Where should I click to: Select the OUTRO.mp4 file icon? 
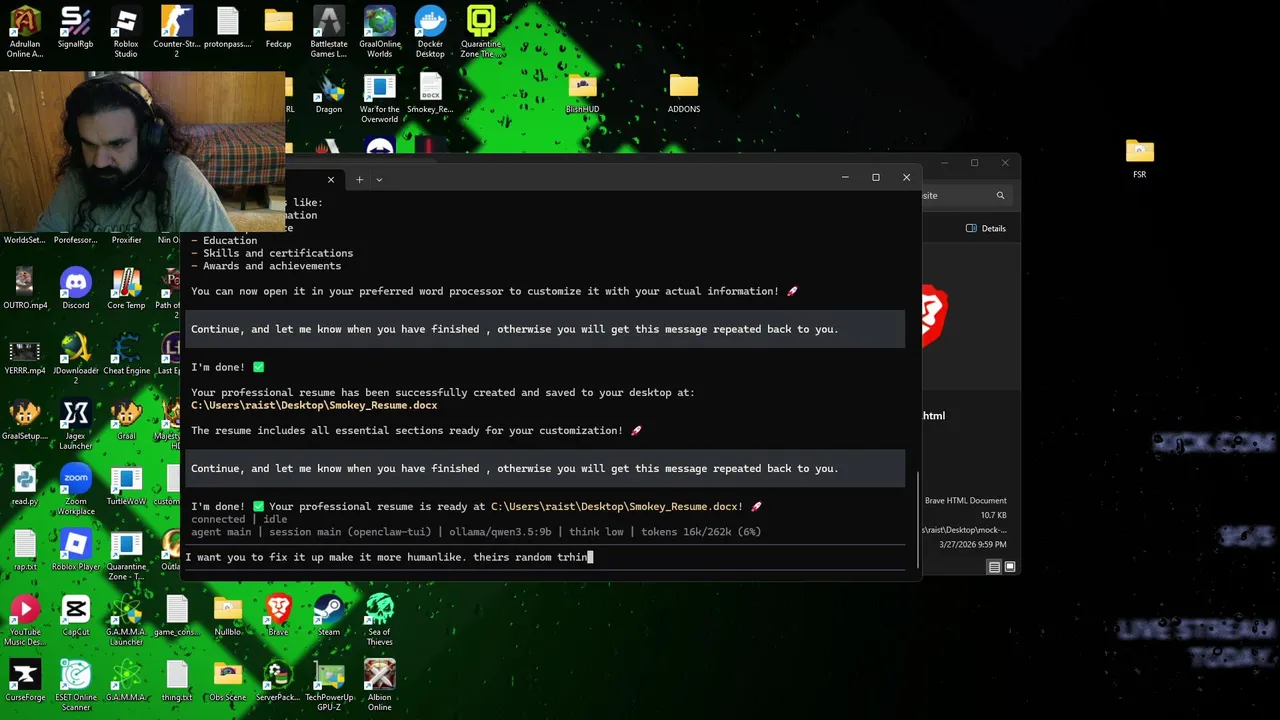click(25, 289)
